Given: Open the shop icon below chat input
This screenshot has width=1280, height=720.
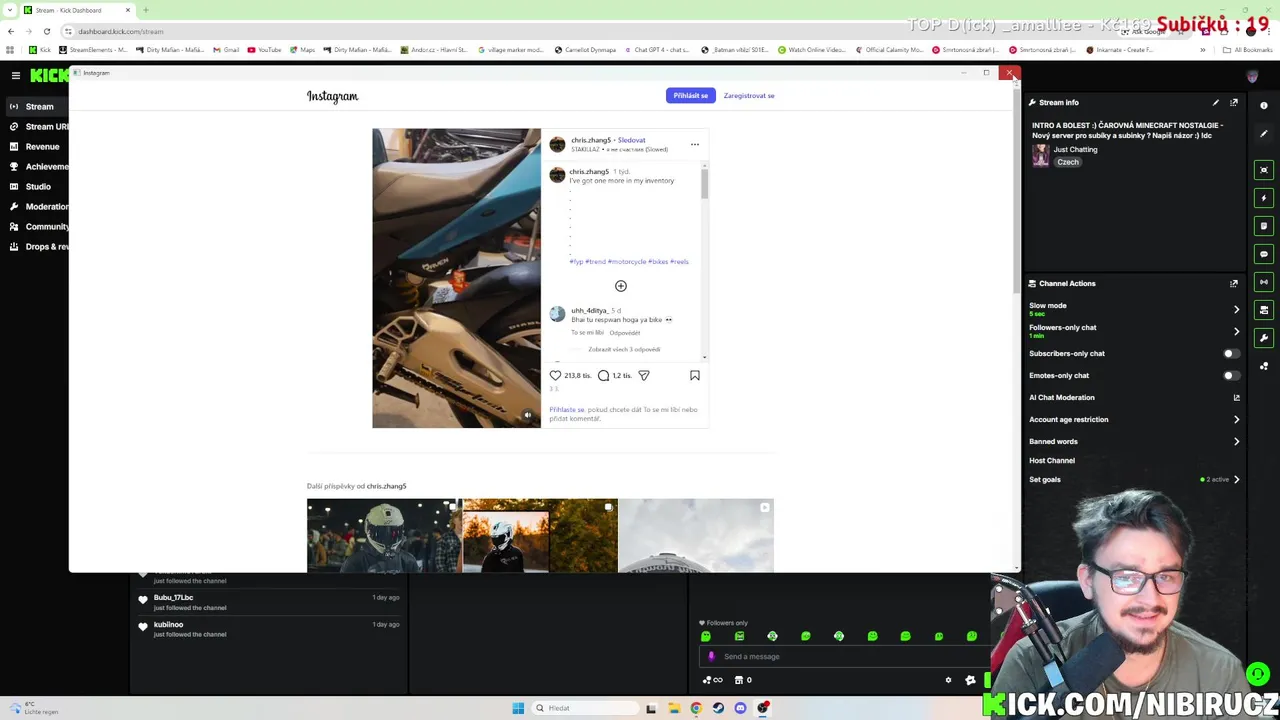Looking at the screenshot, I should point(739,680).
